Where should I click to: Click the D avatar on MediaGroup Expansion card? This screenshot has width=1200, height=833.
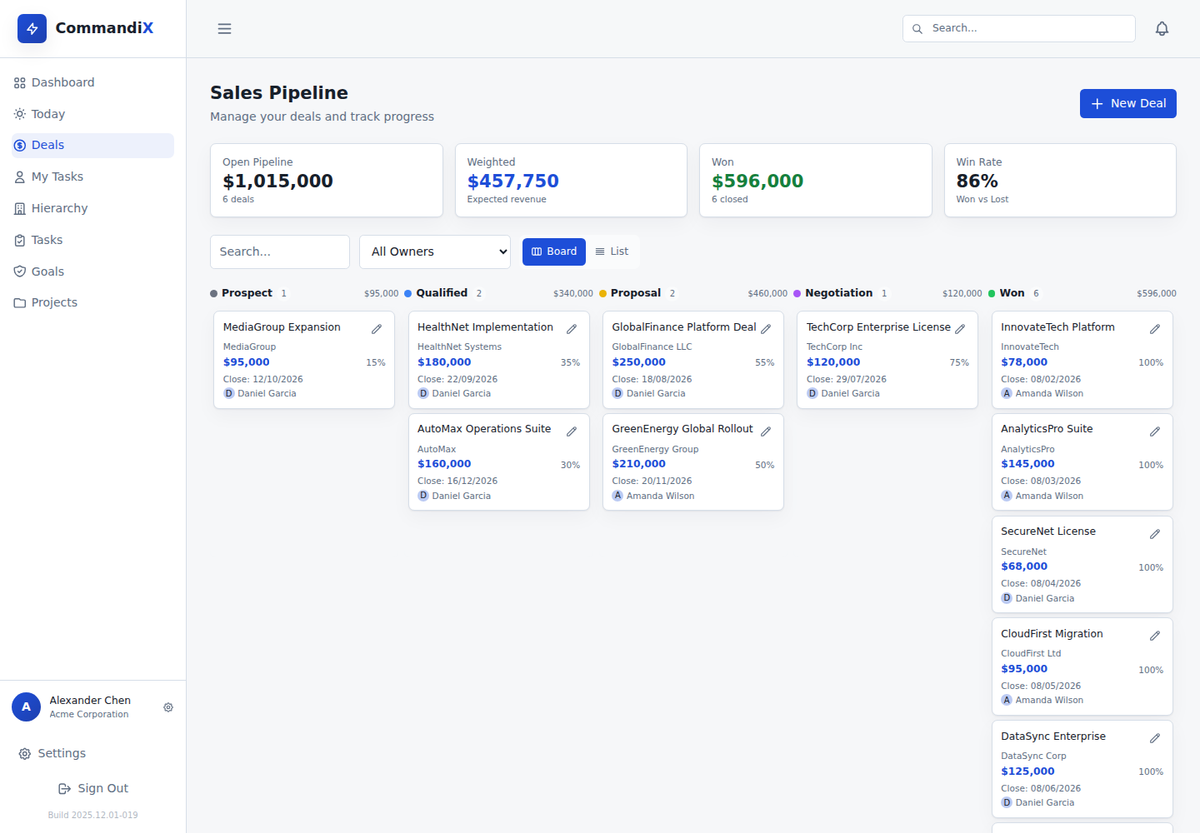(229, 393)
